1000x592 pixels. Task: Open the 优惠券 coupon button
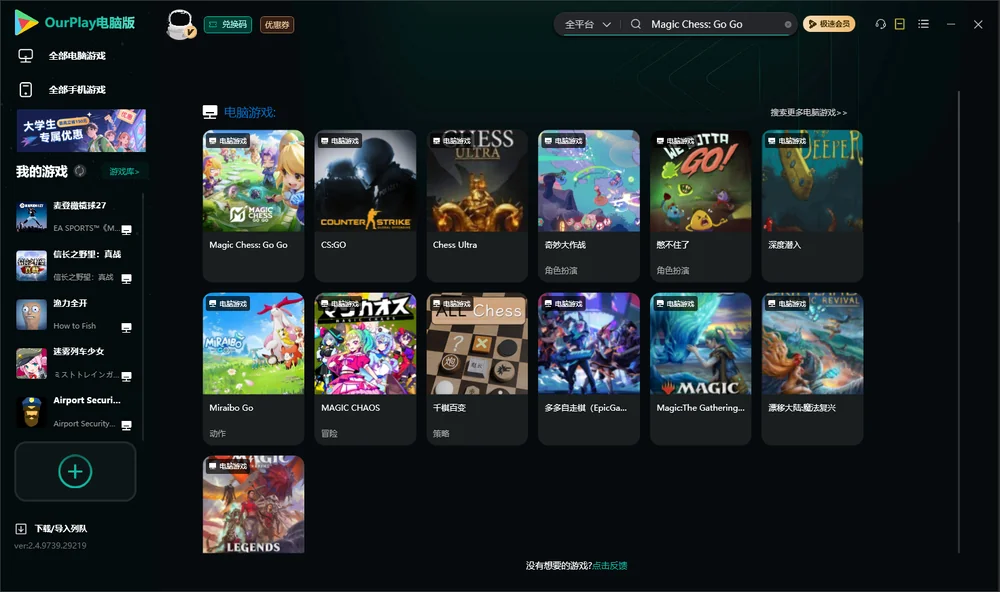pyautogui.click(x=277, y=25)
